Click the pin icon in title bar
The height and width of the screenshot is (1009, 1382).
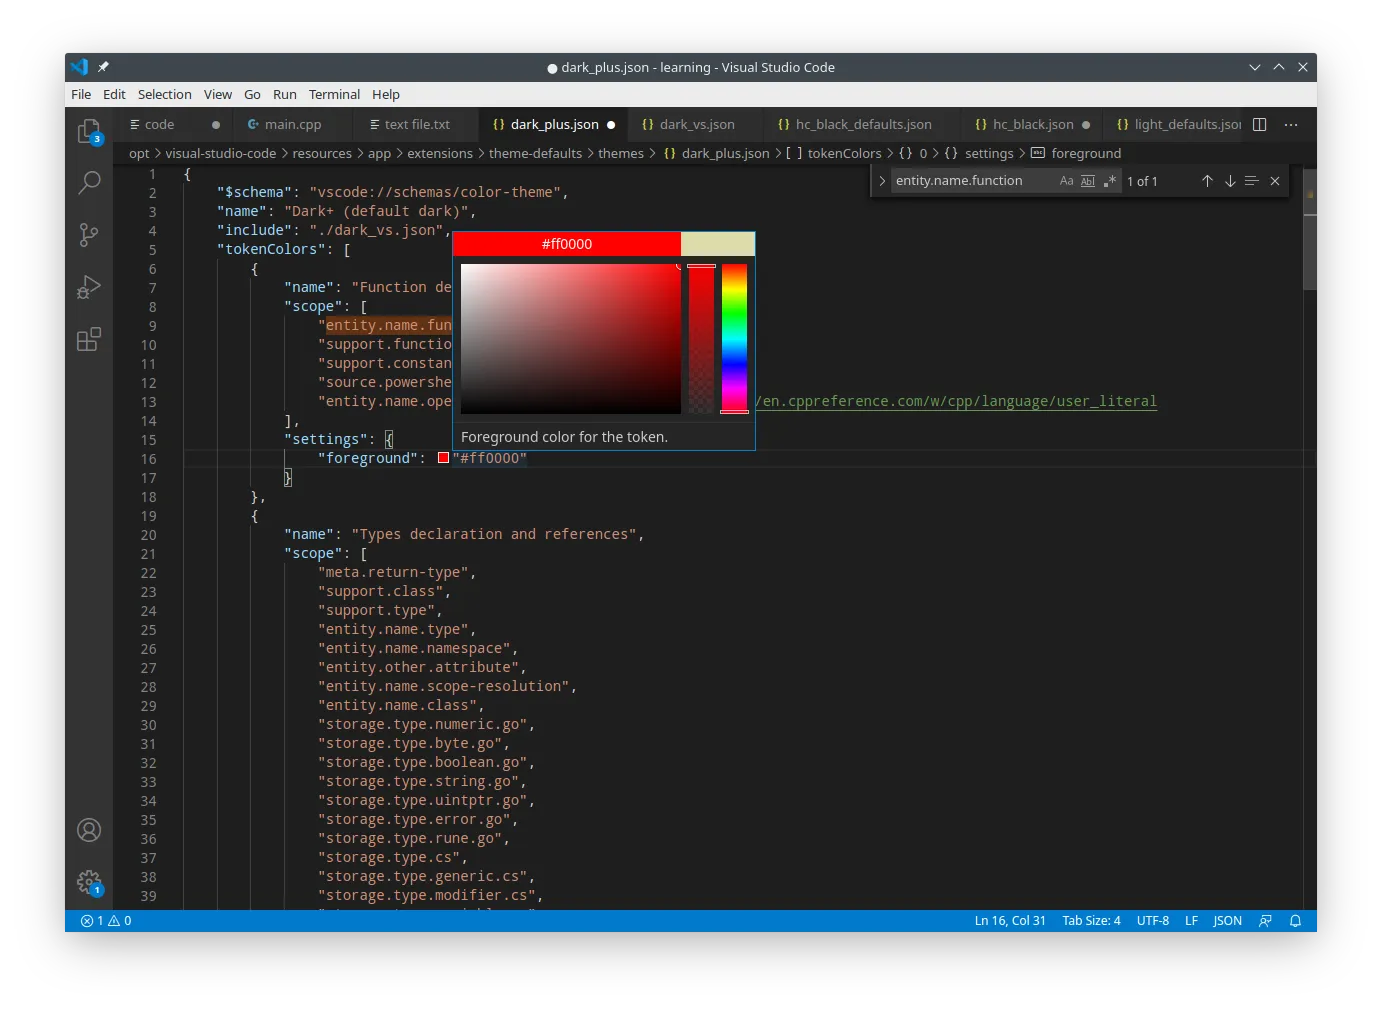tap(103, 67)
